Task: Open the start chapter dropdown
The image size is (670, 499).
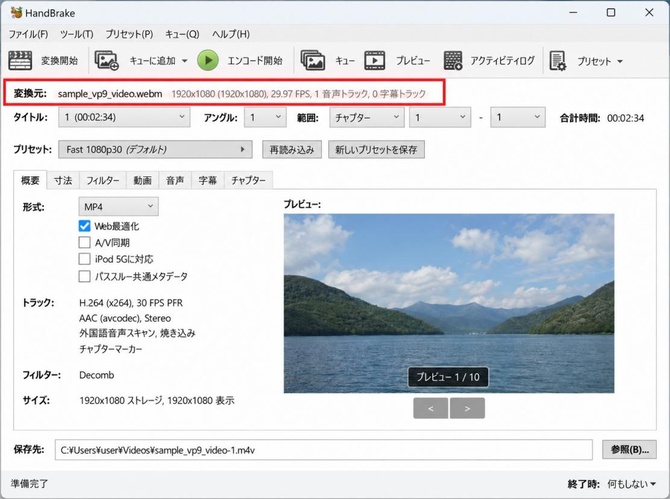Action: pos(440,117)
